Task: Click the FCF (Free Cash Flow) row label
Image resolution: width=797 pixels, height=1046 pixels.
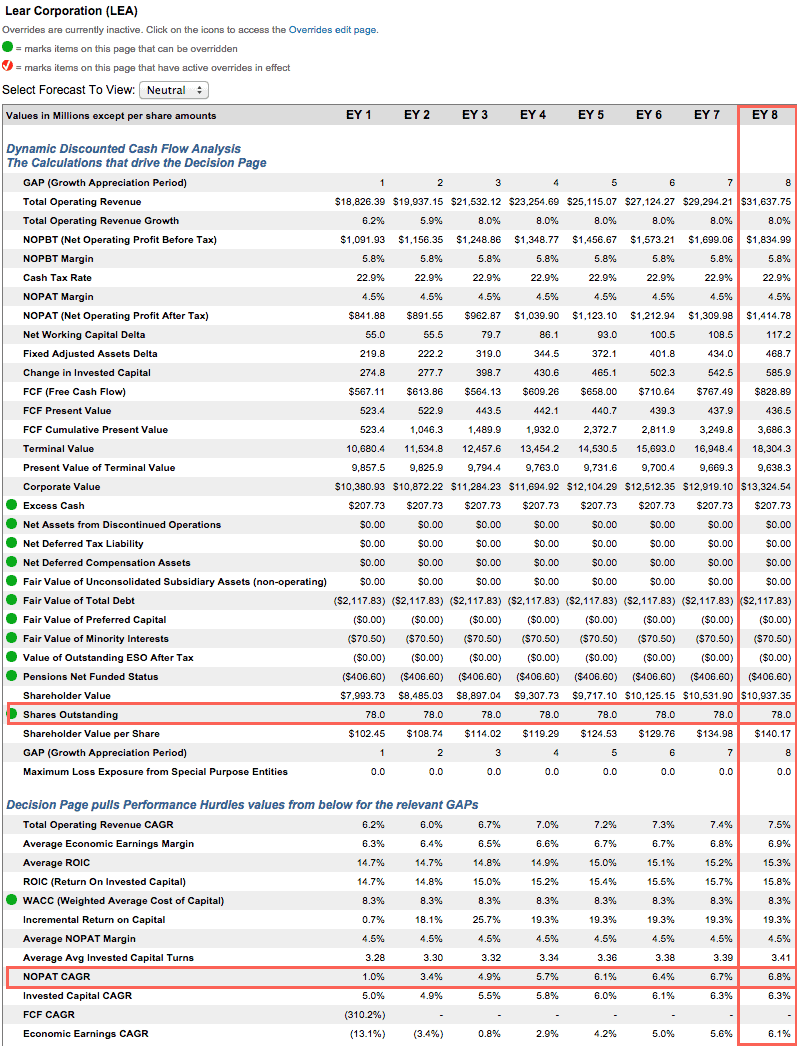Action: [x=74, y=392]
